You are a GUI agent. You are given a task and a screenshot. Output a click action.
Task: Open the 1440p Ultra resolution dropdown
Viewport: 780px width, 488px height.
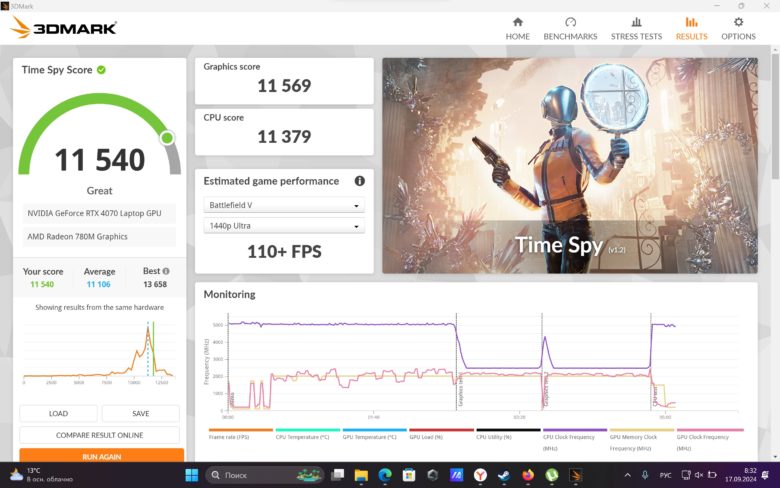click(284, 226)
